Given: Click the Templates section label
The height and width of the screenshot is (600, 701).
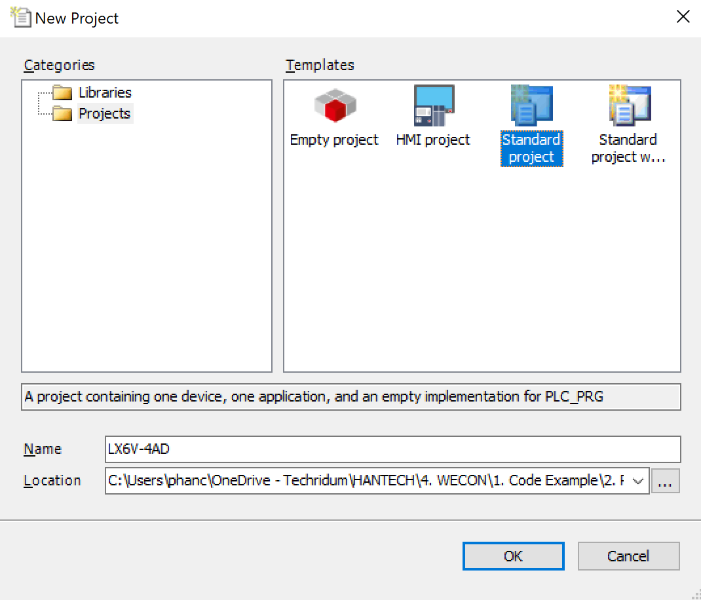Looking at the screenshot, I should pyautogui.click(x=320, y=65).
